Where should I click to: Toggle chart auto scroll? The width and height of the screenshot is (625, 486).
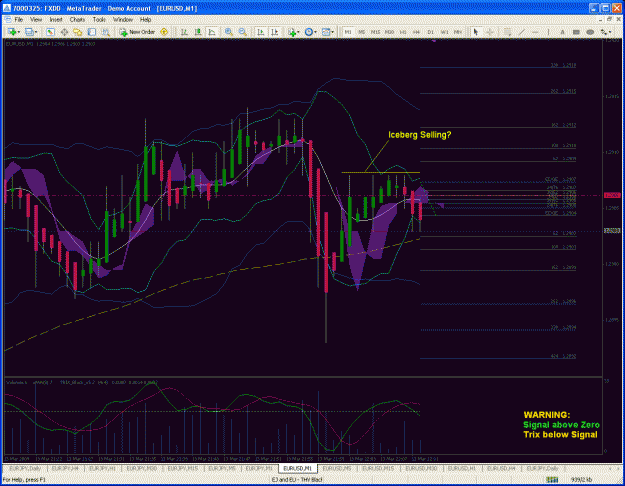(261, 32)
